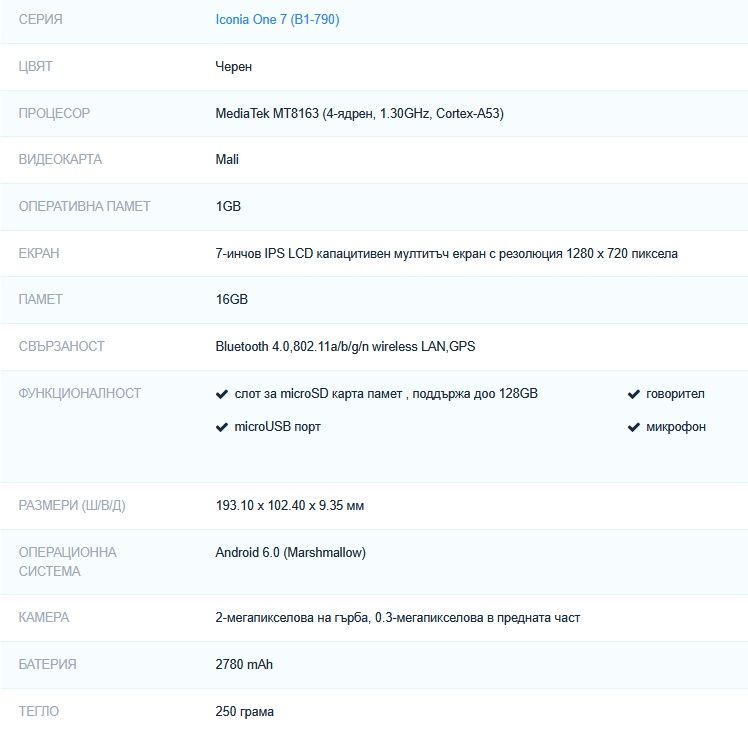Select the ЕКРАН row label
The height and width of the screenshot is (730, 748).
pyautogui.click(x=39, y=253)
